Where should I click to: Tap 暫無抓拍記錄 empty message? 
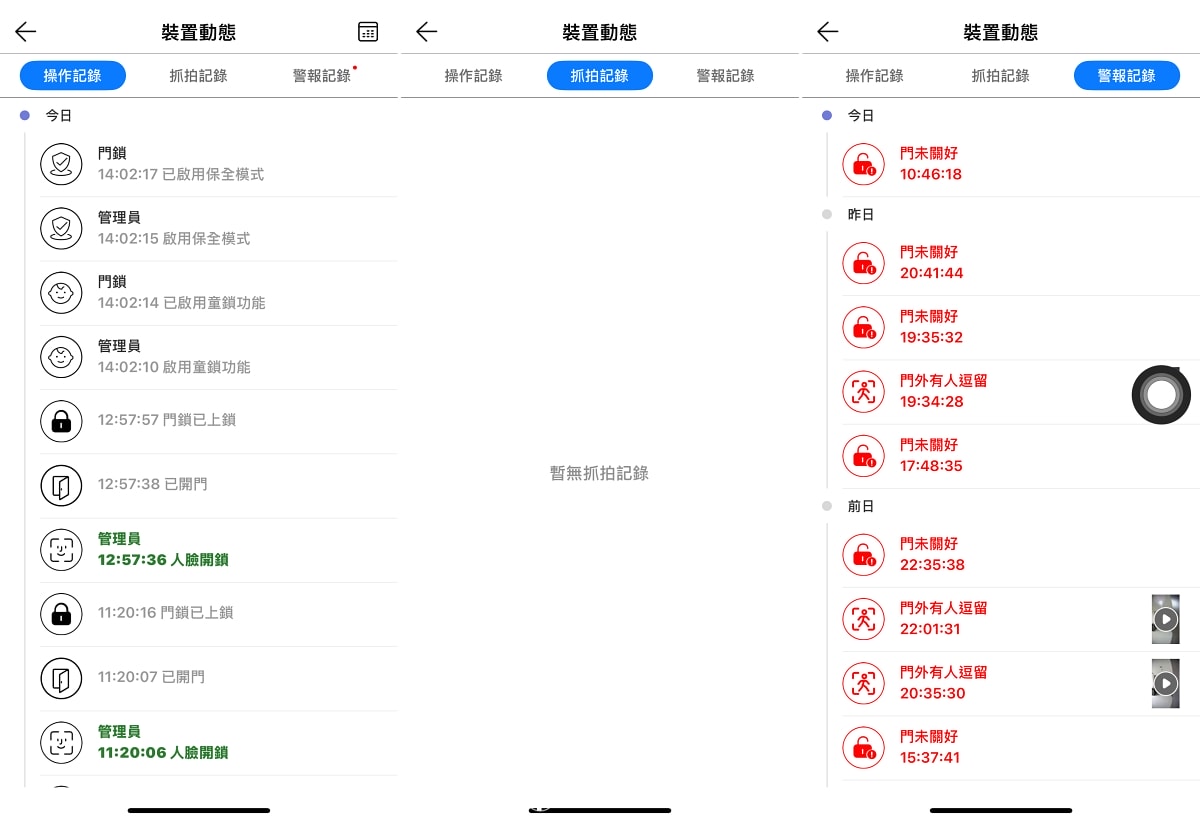coord(599,474)
